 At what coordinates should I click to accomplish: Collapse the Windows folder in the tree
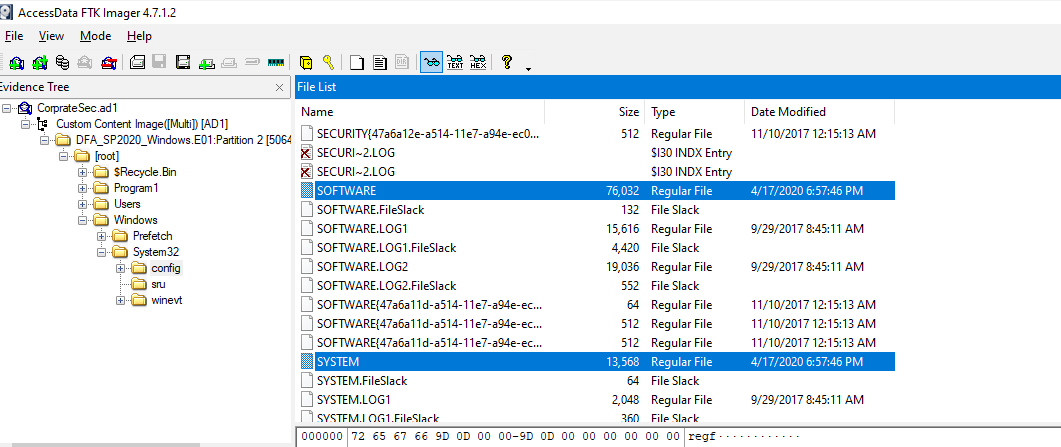click(x=84, y=220)
